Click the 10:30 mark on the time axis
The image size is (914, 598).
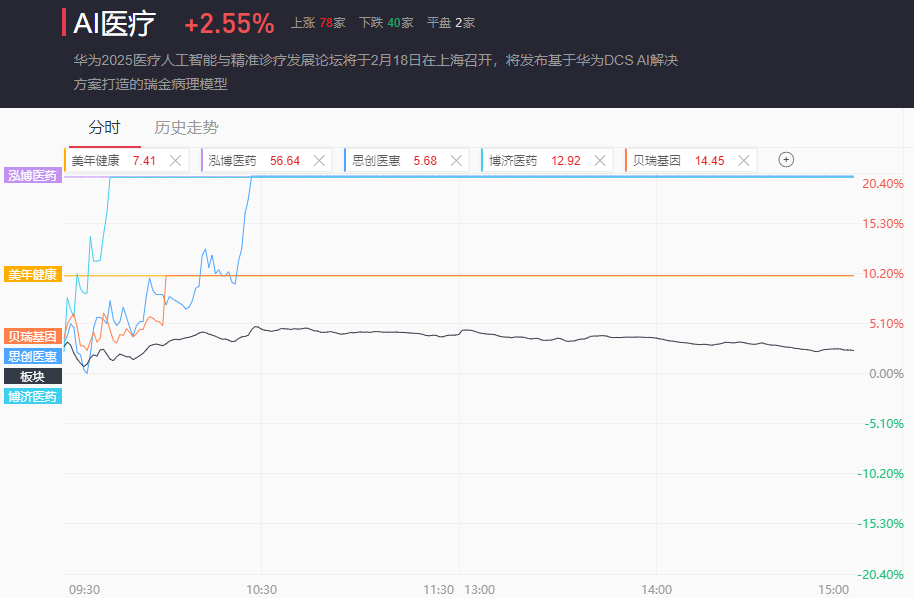click(x=261, y=589)
